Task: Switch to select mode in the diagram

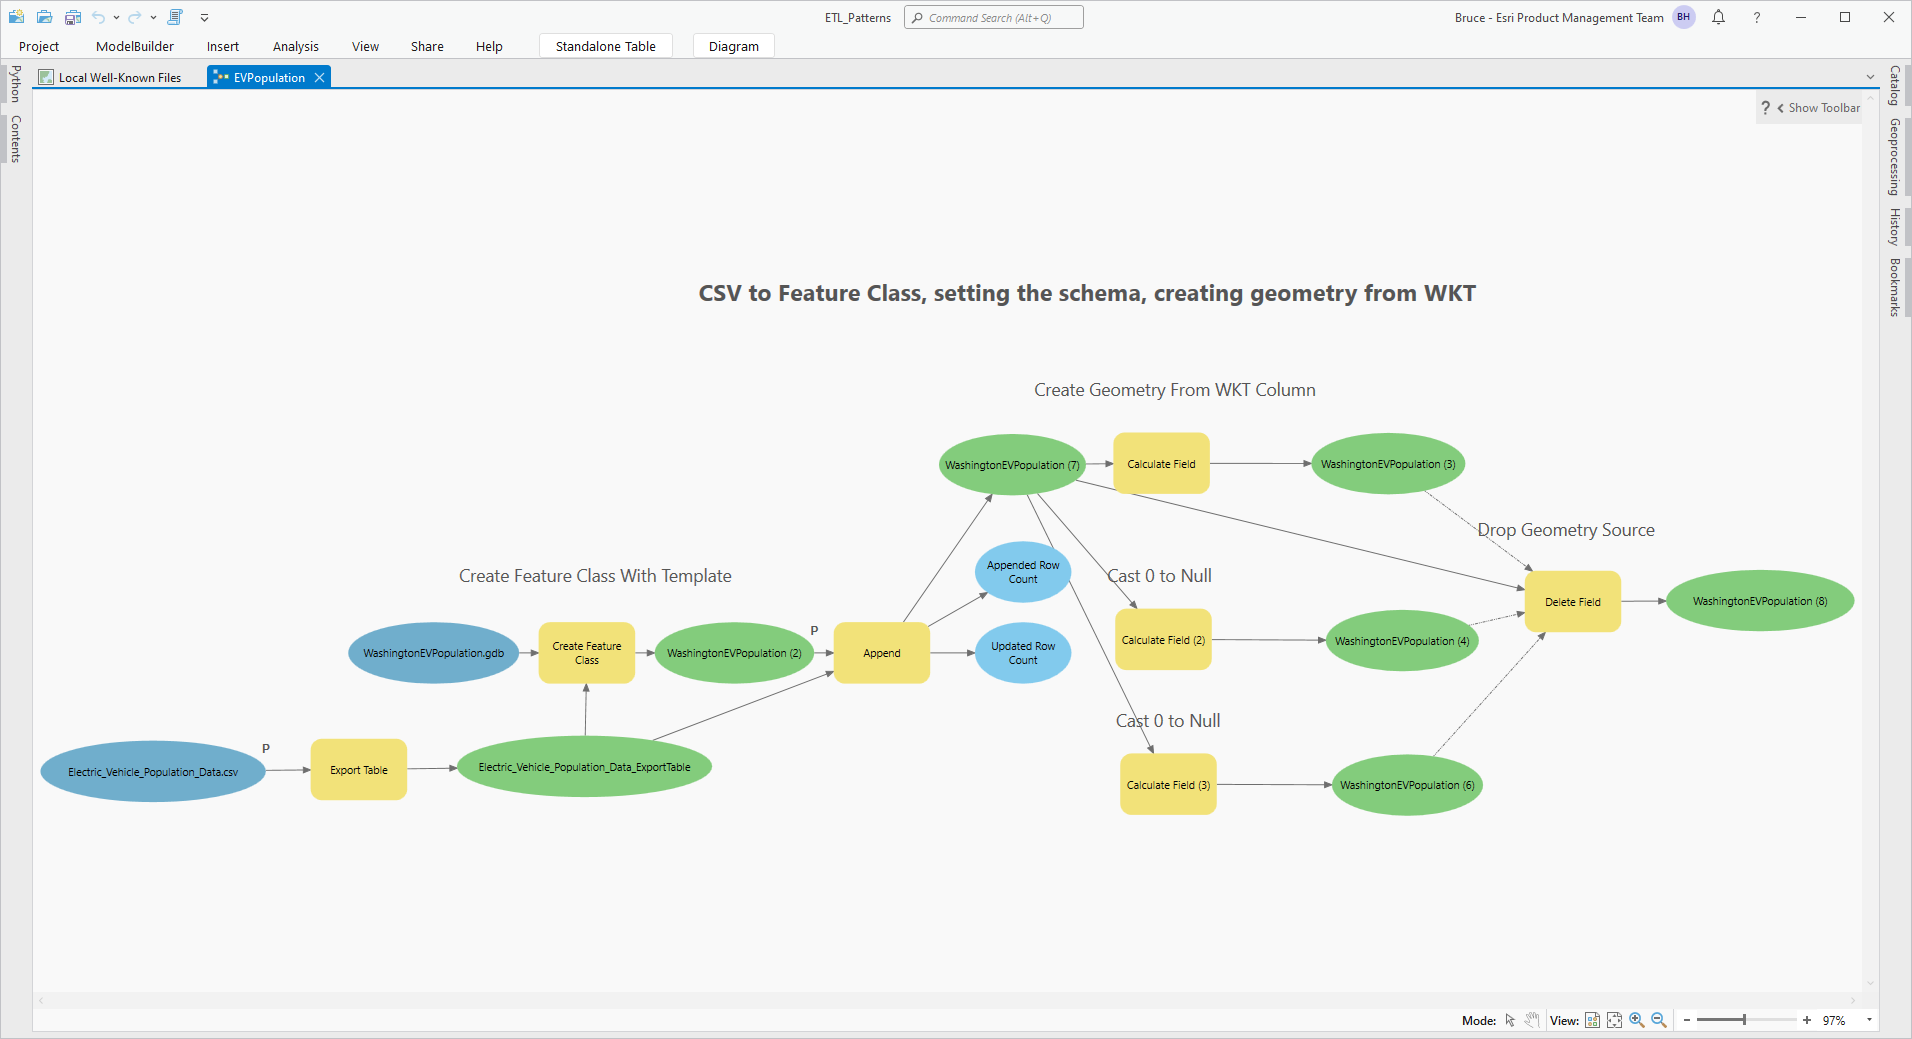Action: [1510, 1019]
